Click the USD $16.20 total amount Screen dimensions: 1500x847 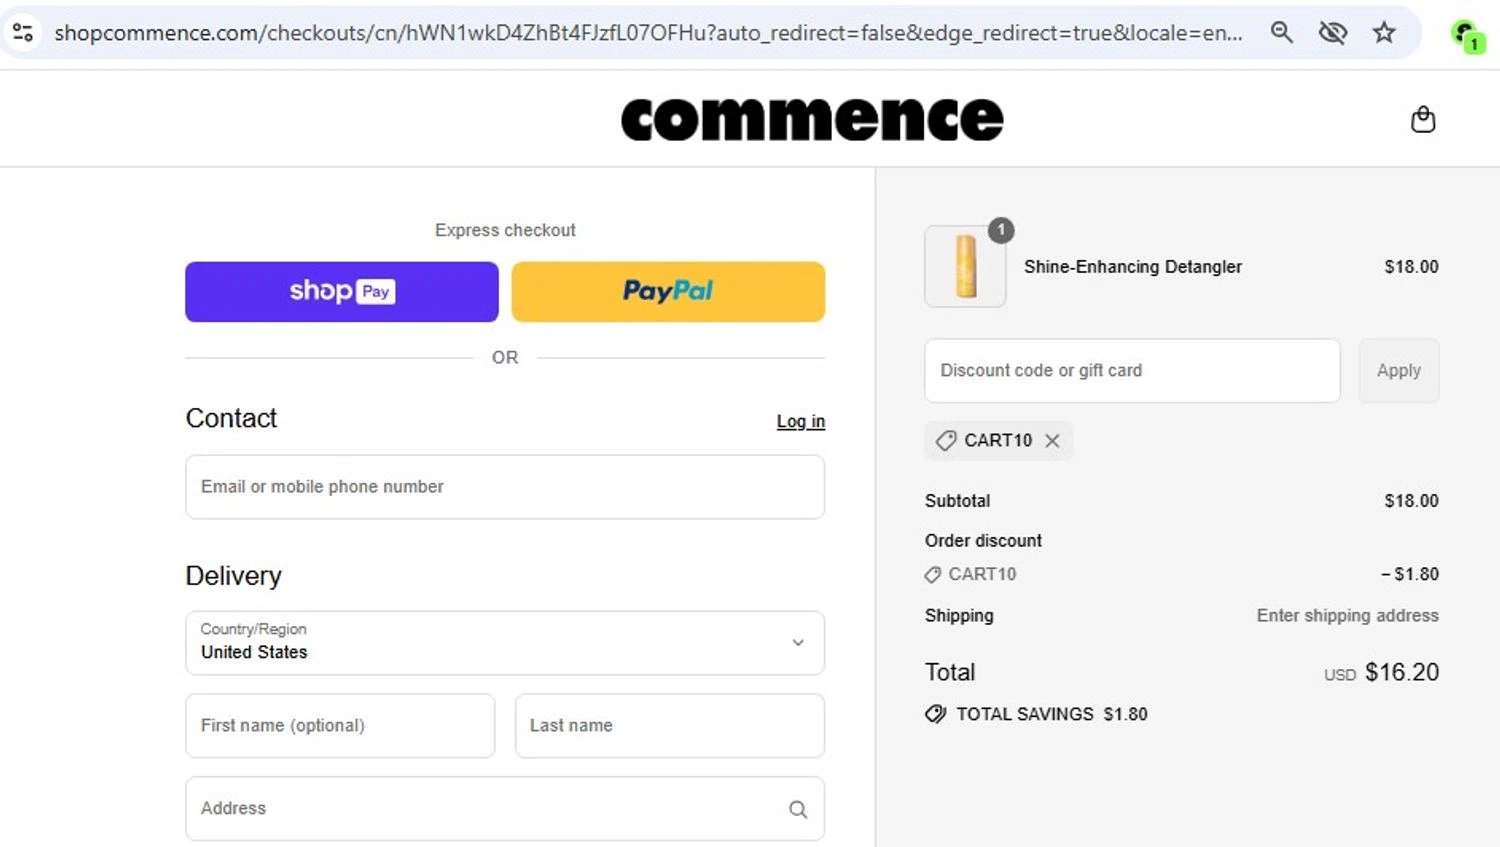[1381, 672]
